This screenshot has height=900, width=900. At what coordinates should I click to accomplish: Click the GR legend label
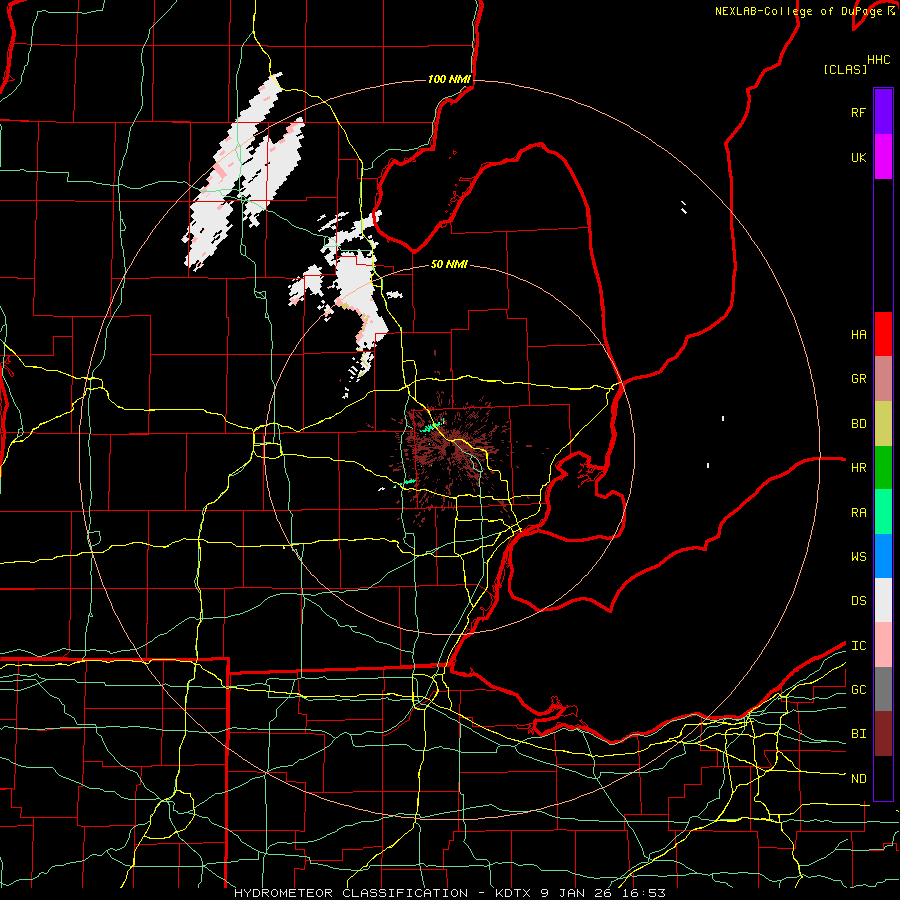coord(858,379)
